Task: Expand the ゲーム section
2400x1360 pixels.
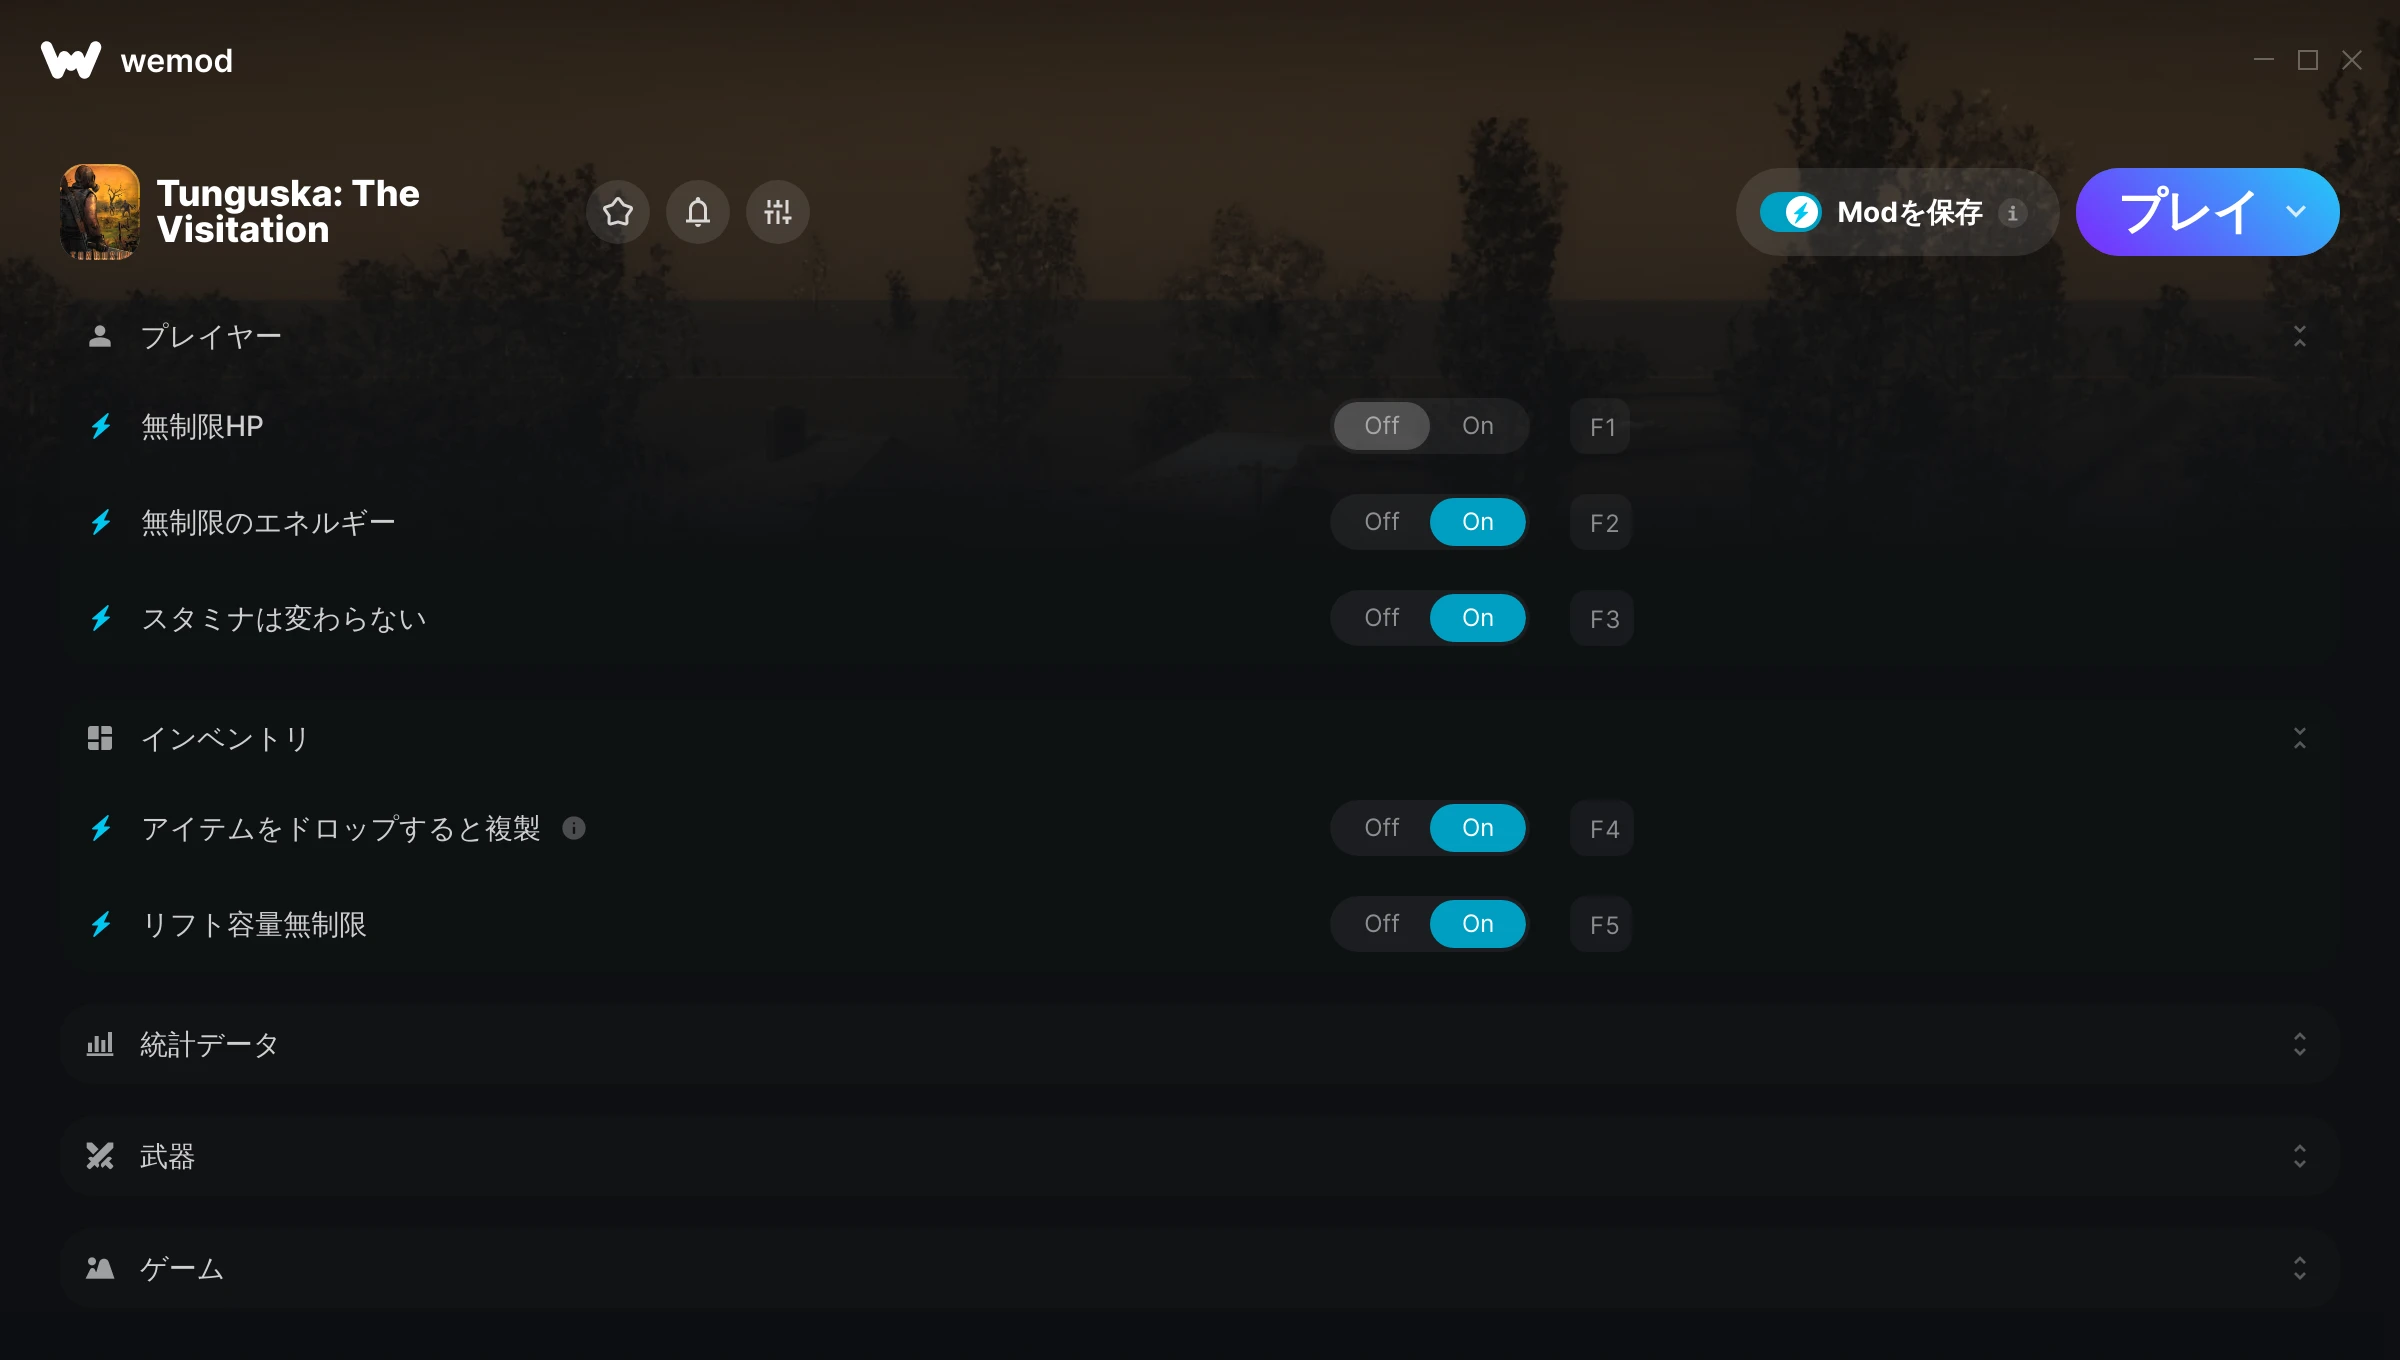Action: 2300,1268
